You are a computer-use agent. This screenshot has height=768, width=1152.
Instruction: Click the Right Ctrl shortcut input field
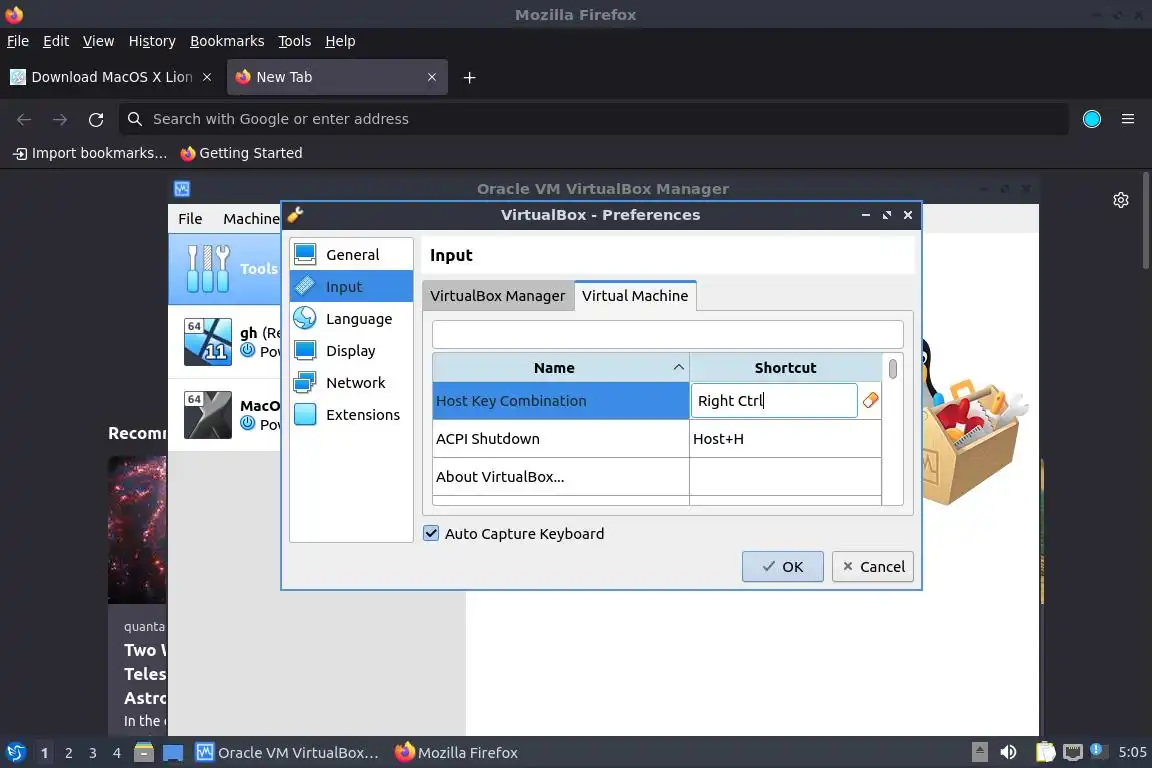774,401
